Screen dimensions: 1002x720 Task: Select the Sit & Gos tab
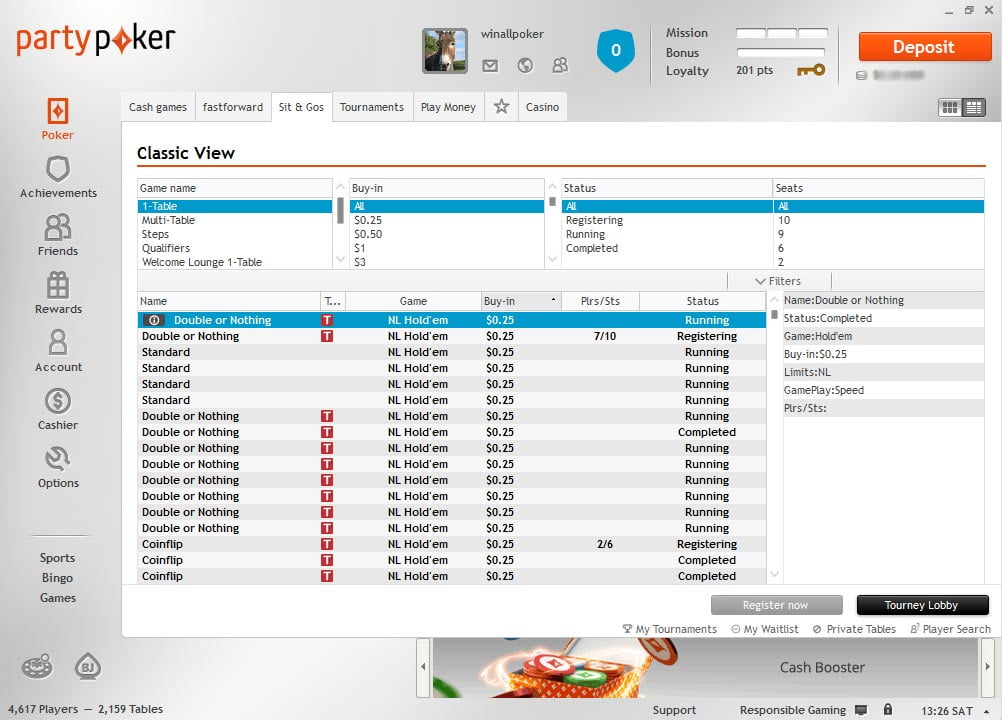[x=301, y=107]
